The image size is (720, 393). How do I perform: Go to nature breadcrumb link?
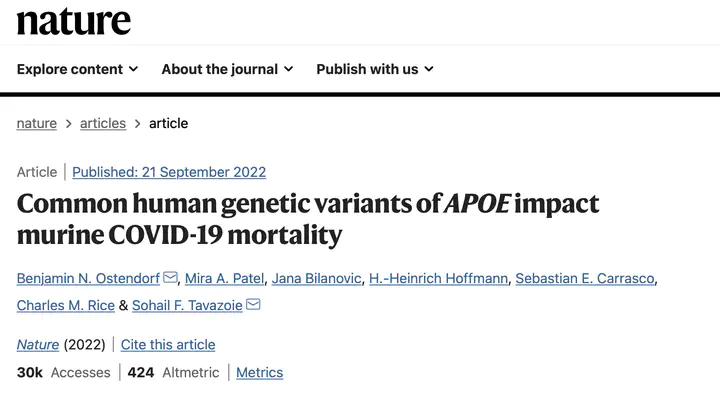37,124
